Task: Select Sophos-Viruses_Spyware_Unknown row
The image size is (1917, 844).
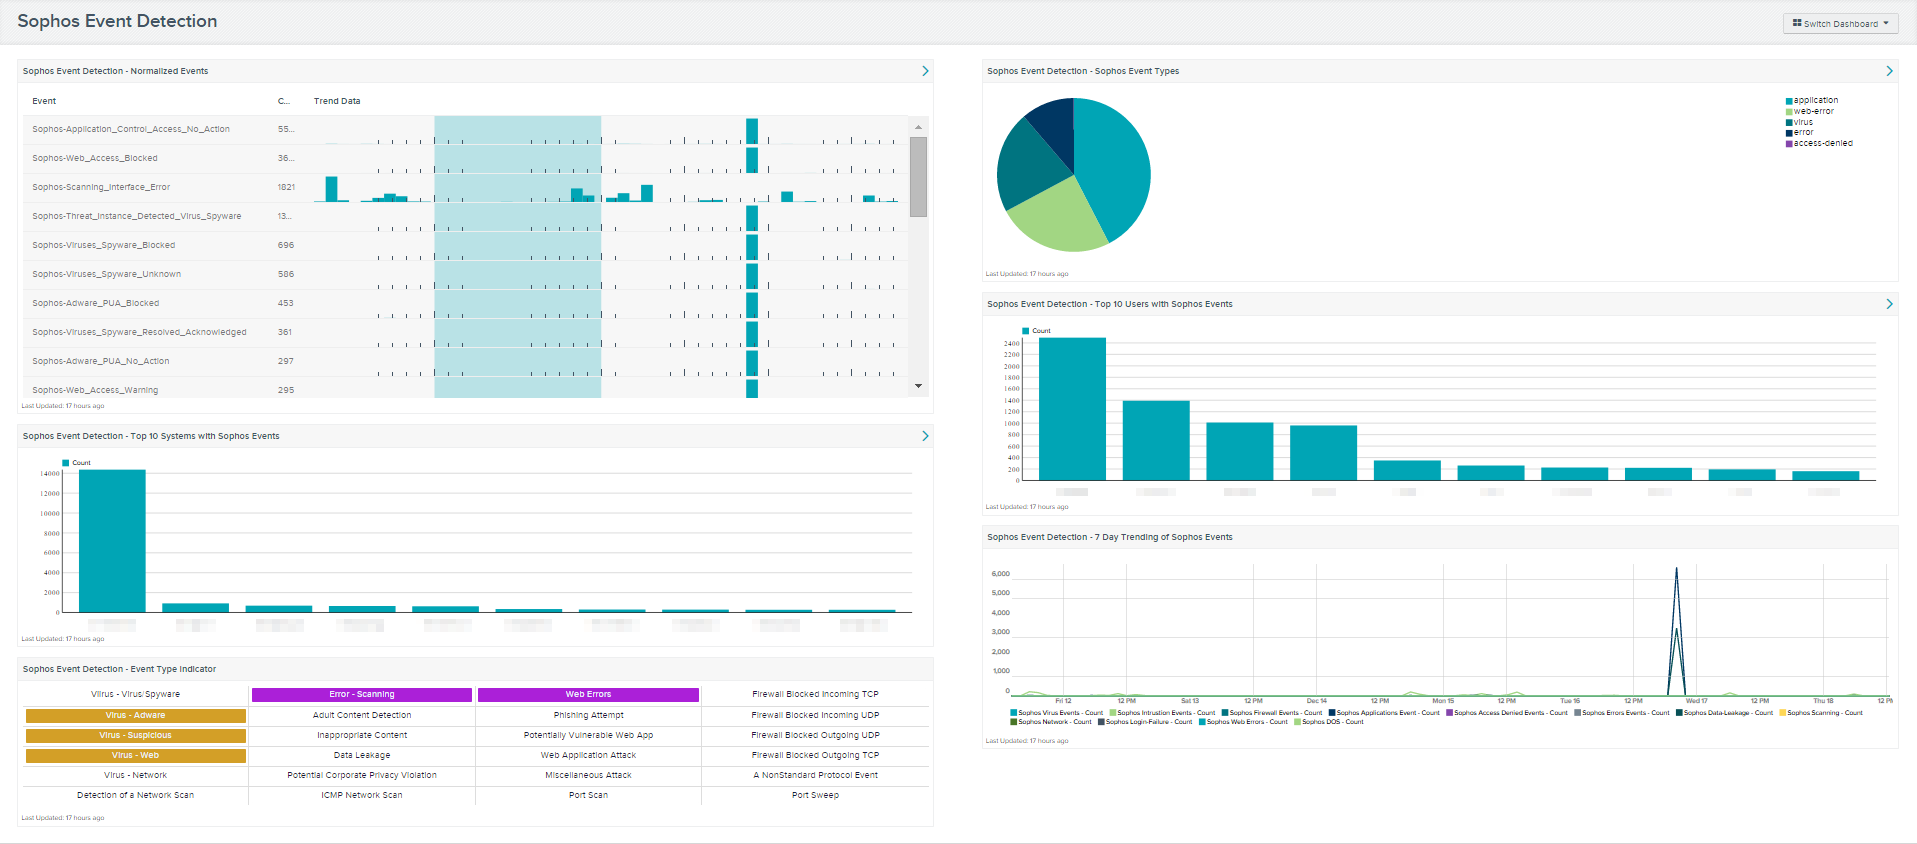Action: coord(466,274)
